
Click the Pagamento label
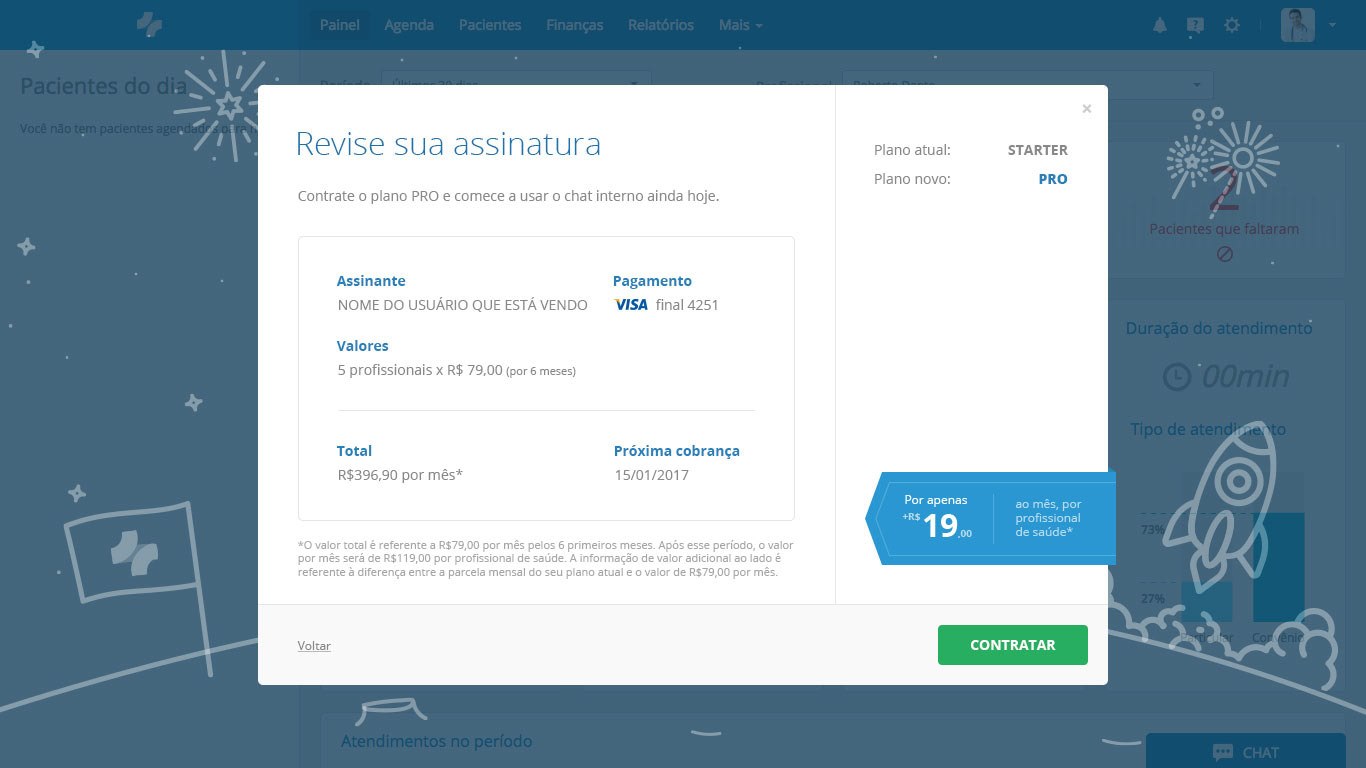tap(652, 281)
